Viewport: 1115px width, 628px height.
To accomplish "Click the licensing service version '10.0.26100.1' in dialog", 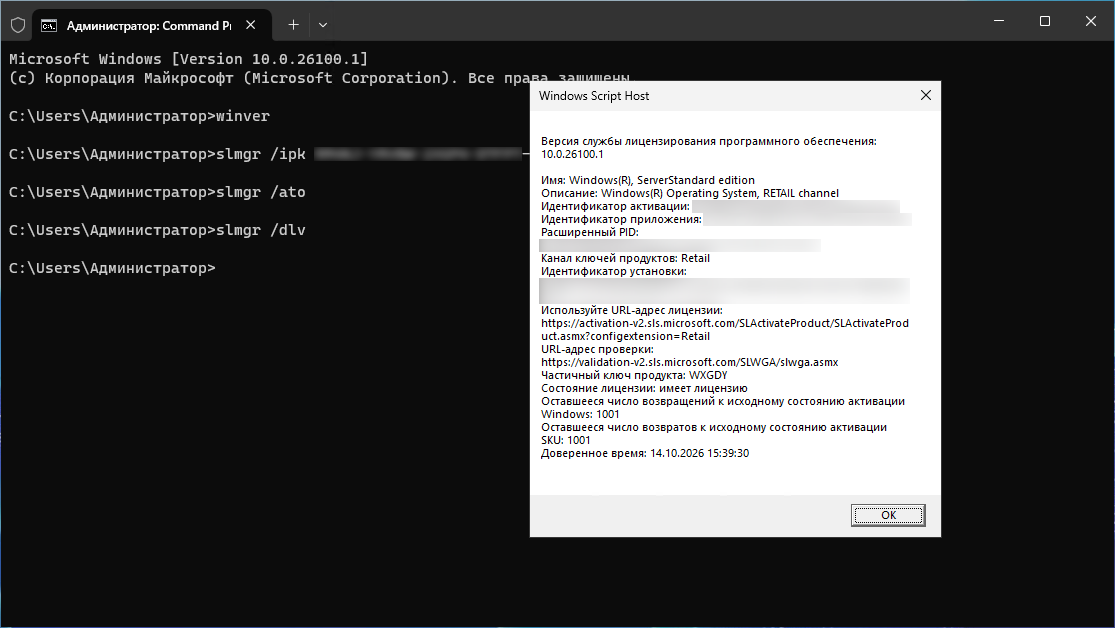I will point(572,154).
